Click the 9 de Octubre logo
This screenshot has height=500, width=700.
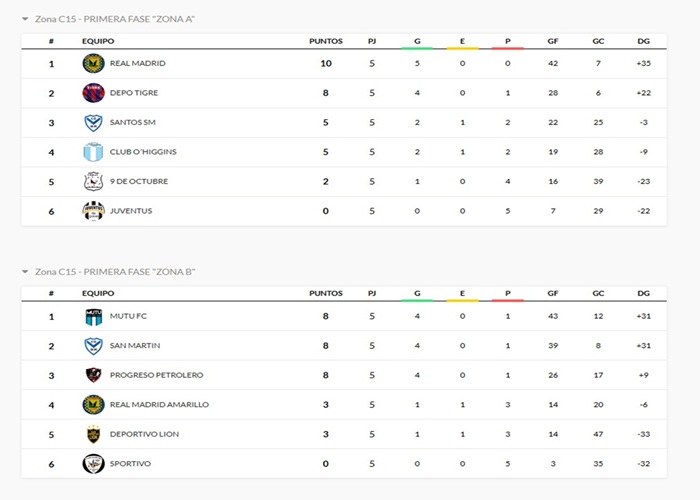click(x=93, y=181)
